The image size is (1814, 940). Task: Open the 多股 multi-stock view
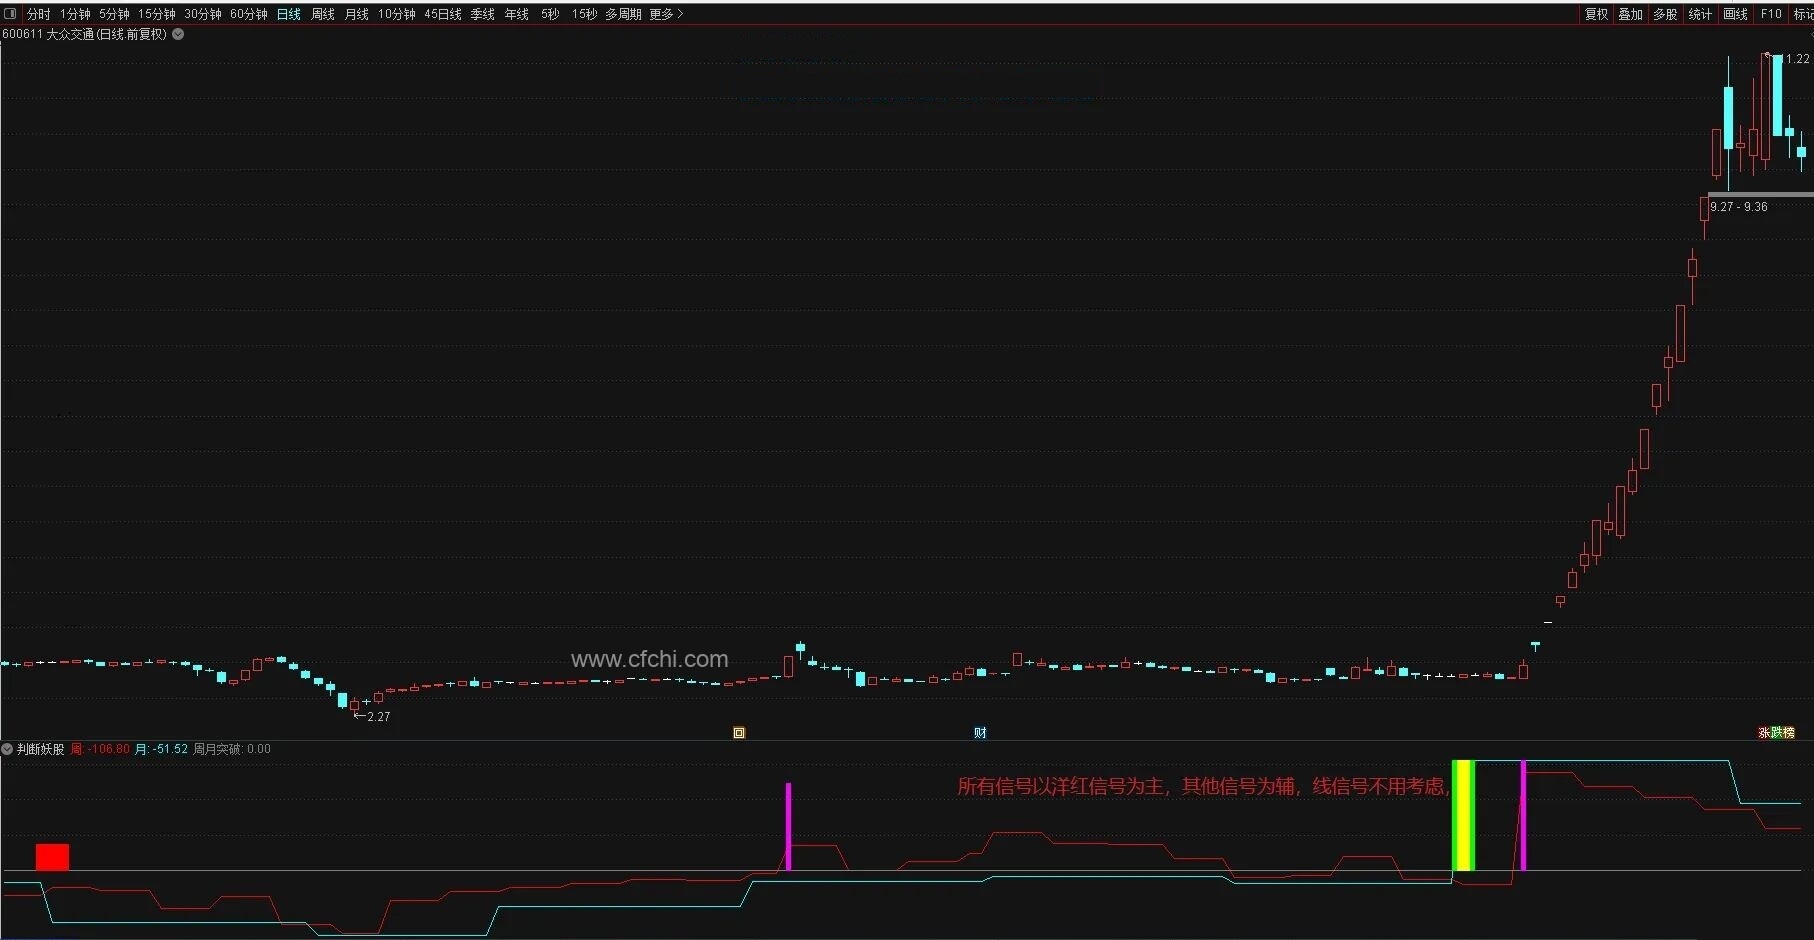(x=1665, y=14)
